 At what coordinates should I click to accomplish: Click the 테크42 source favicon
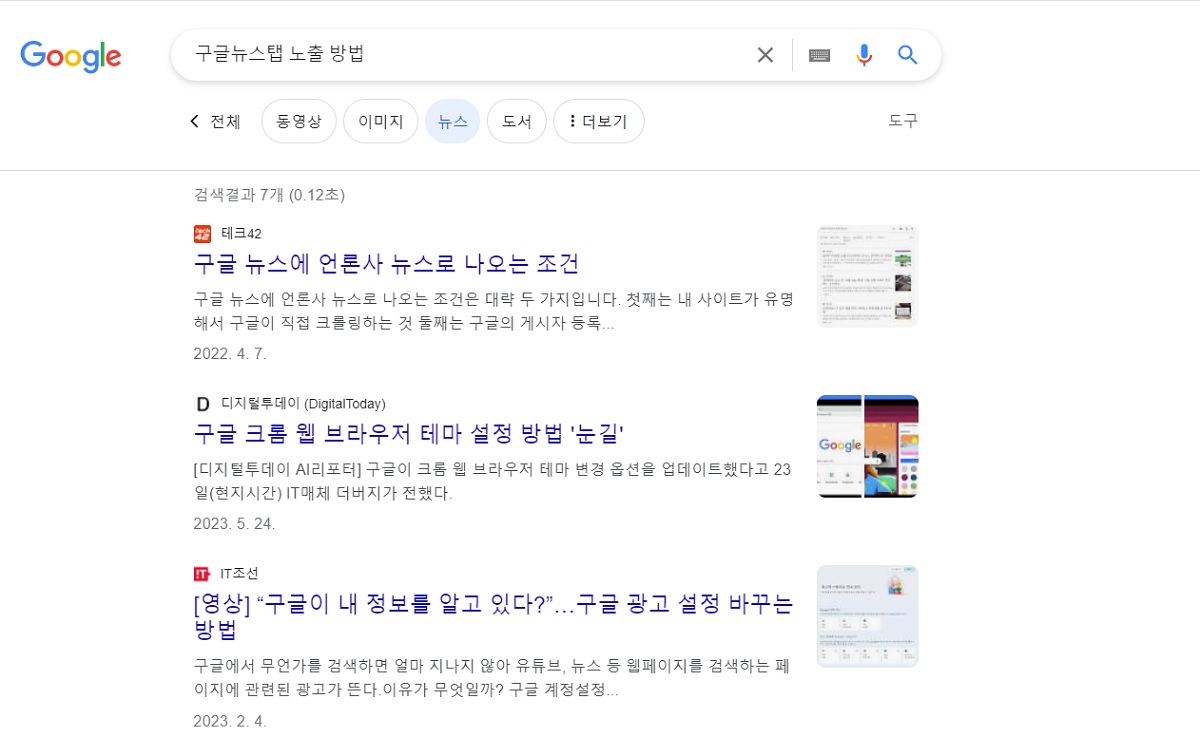coord(202,234)
